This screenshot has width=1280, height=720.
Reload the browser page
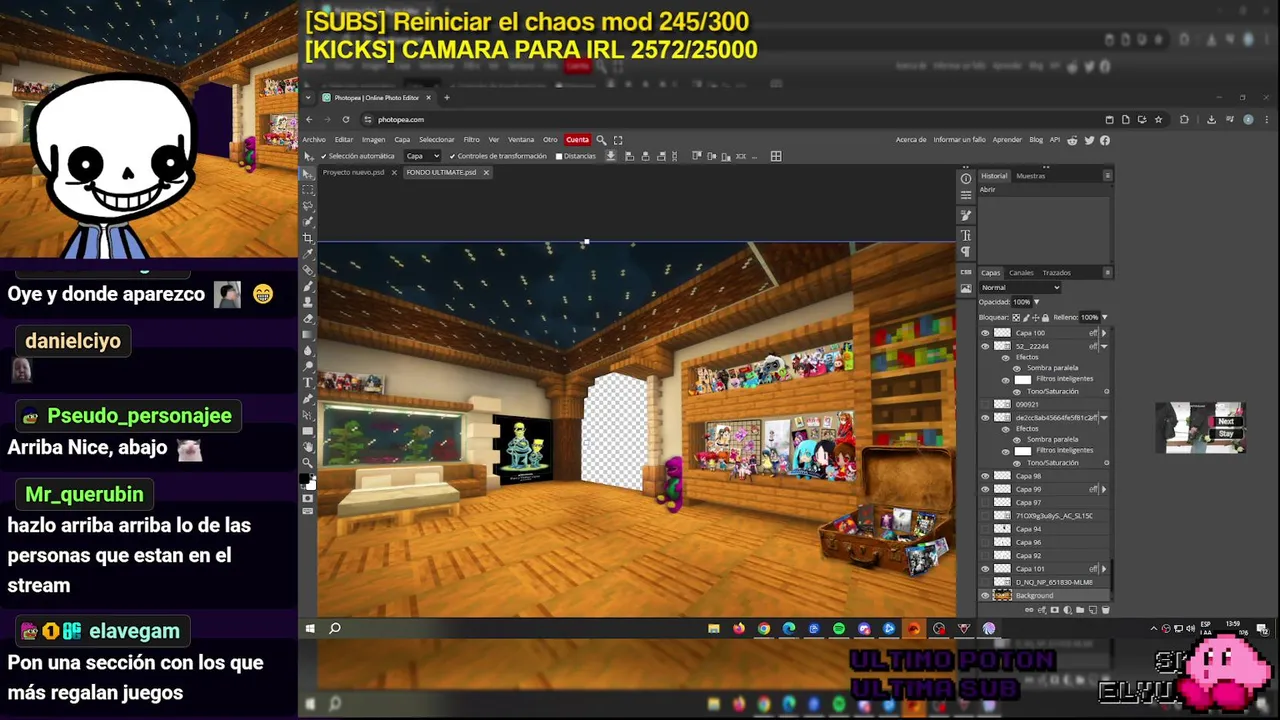coord(345,119)
